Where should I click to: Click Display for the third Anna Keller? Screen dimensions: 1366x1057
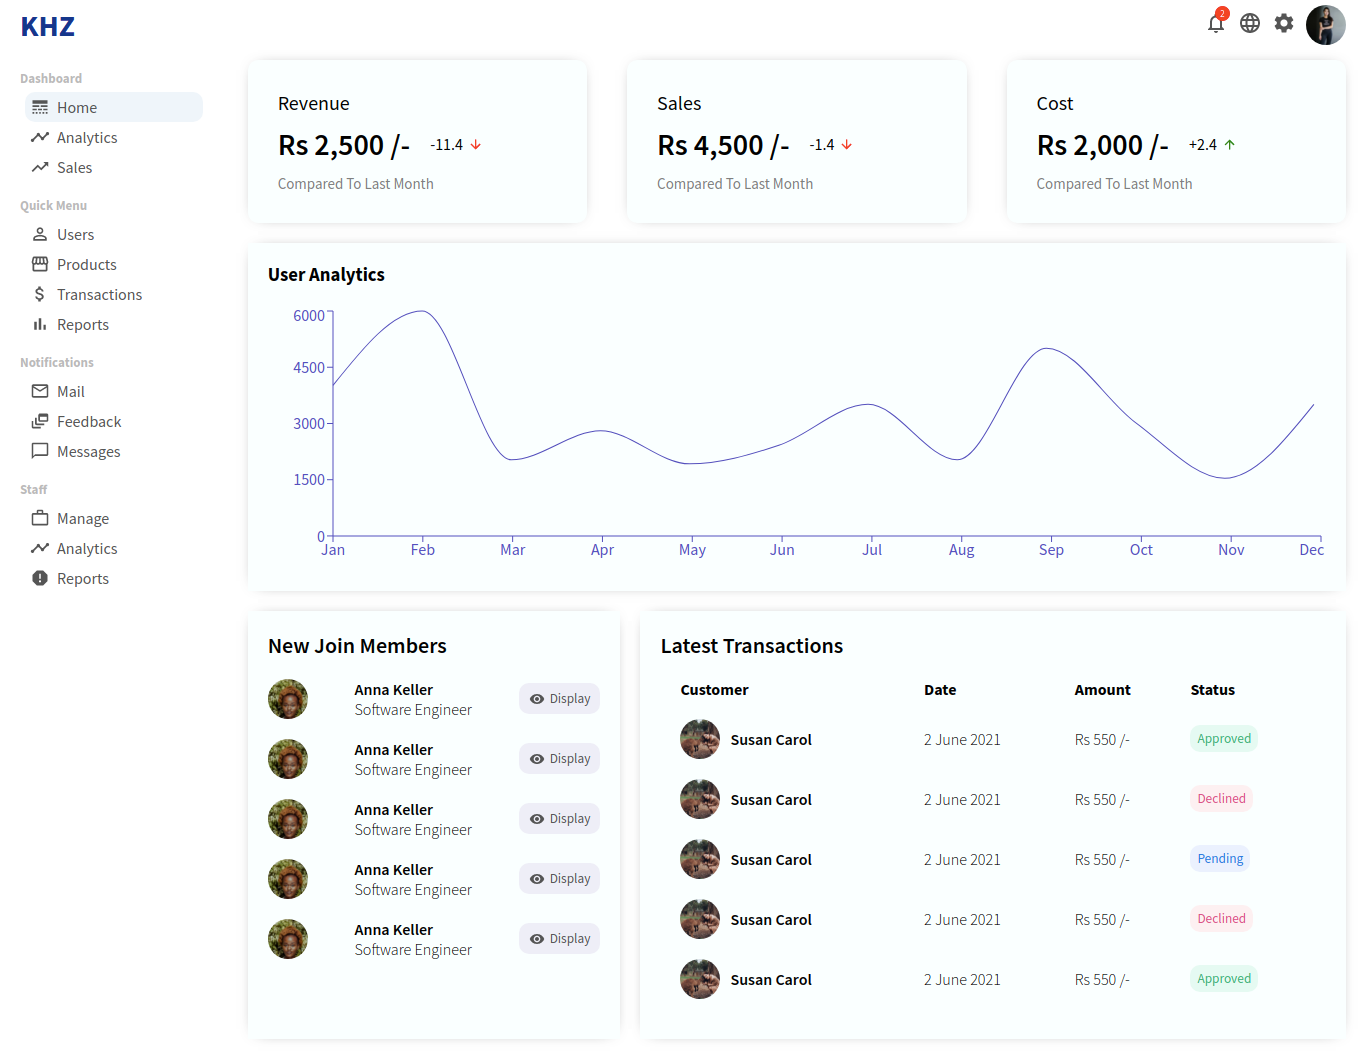click(x=559, y=819)
